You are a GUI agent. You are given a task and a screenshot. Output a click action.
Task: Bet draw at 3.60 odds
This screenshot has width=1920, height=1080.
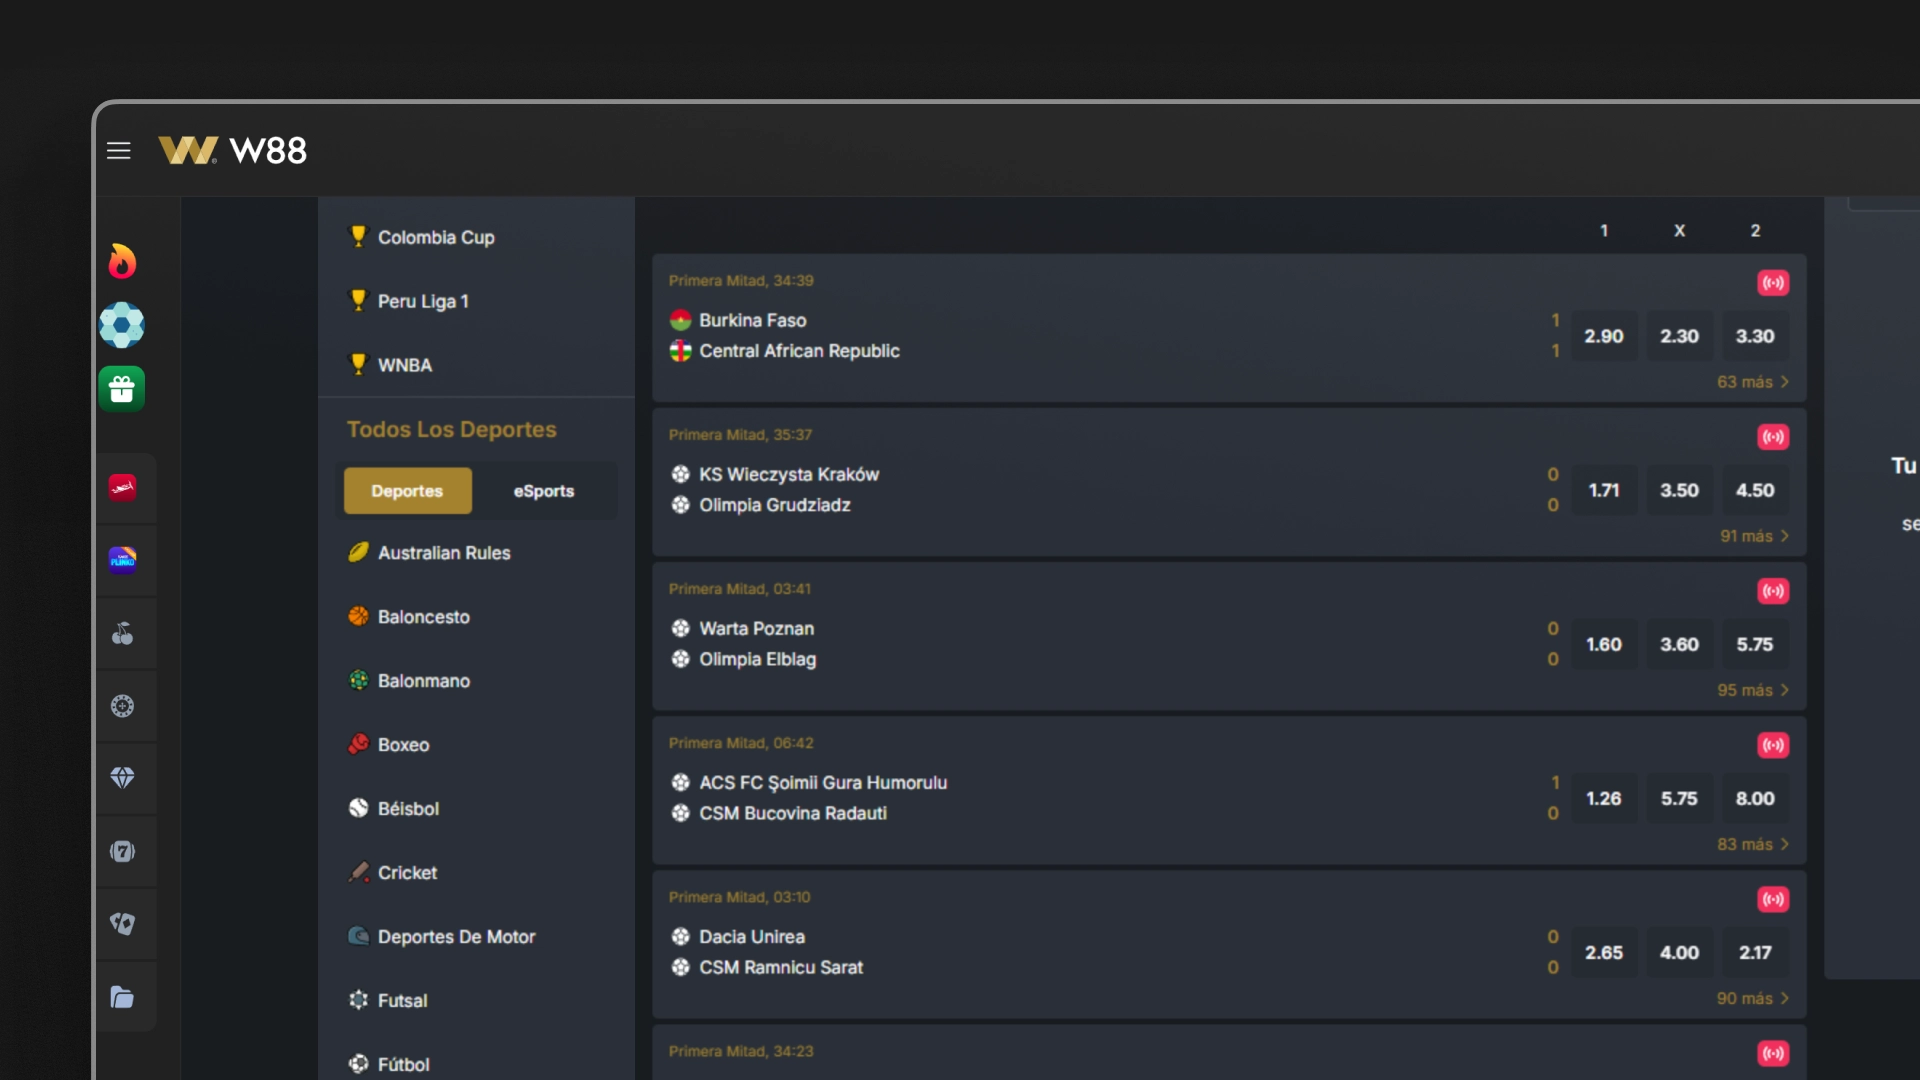tap(1680, 644)
